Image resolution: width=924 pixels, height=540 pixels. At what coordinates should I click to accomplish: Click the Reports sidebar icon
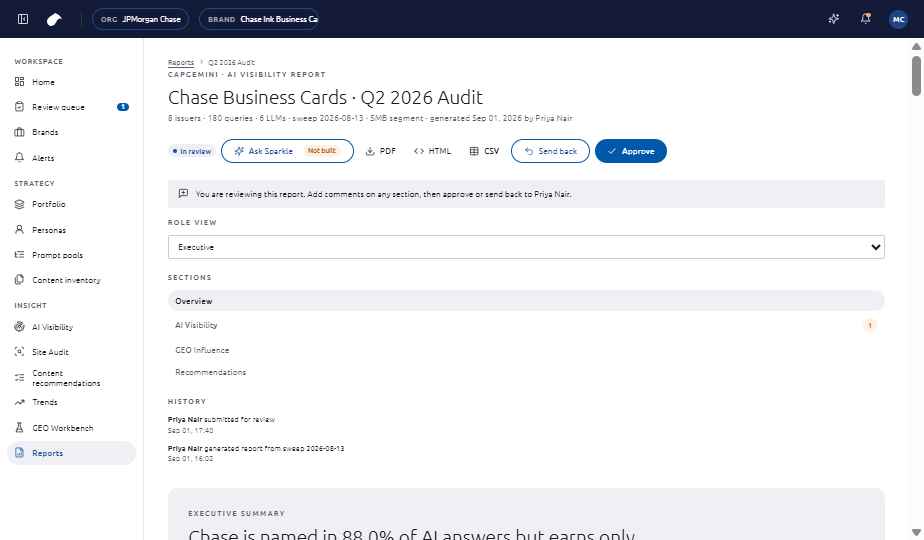pyautogui.click(x=19, y=453)
